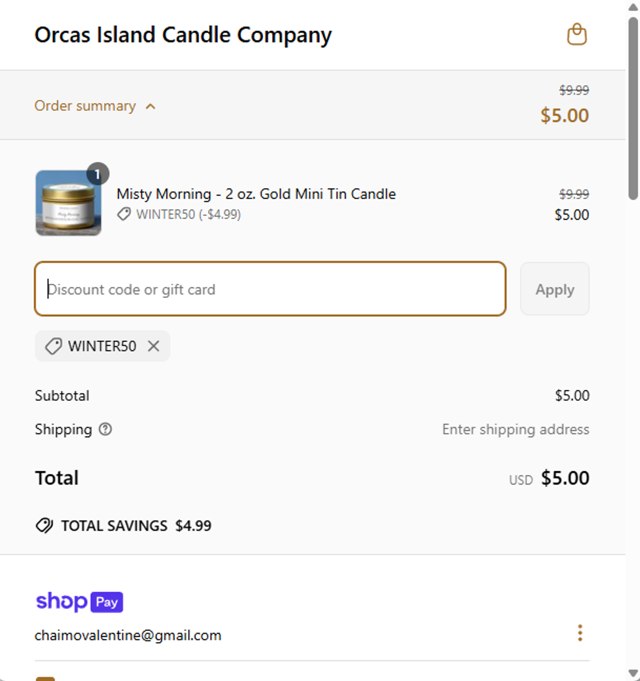Click the discount code input field
This screenshot has width=640, height=681.
point(270,289)
